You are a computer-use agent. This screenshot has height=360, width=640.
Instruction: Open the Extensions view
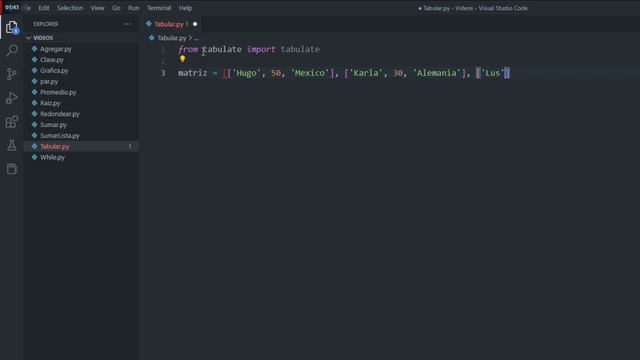pos(12,122)
